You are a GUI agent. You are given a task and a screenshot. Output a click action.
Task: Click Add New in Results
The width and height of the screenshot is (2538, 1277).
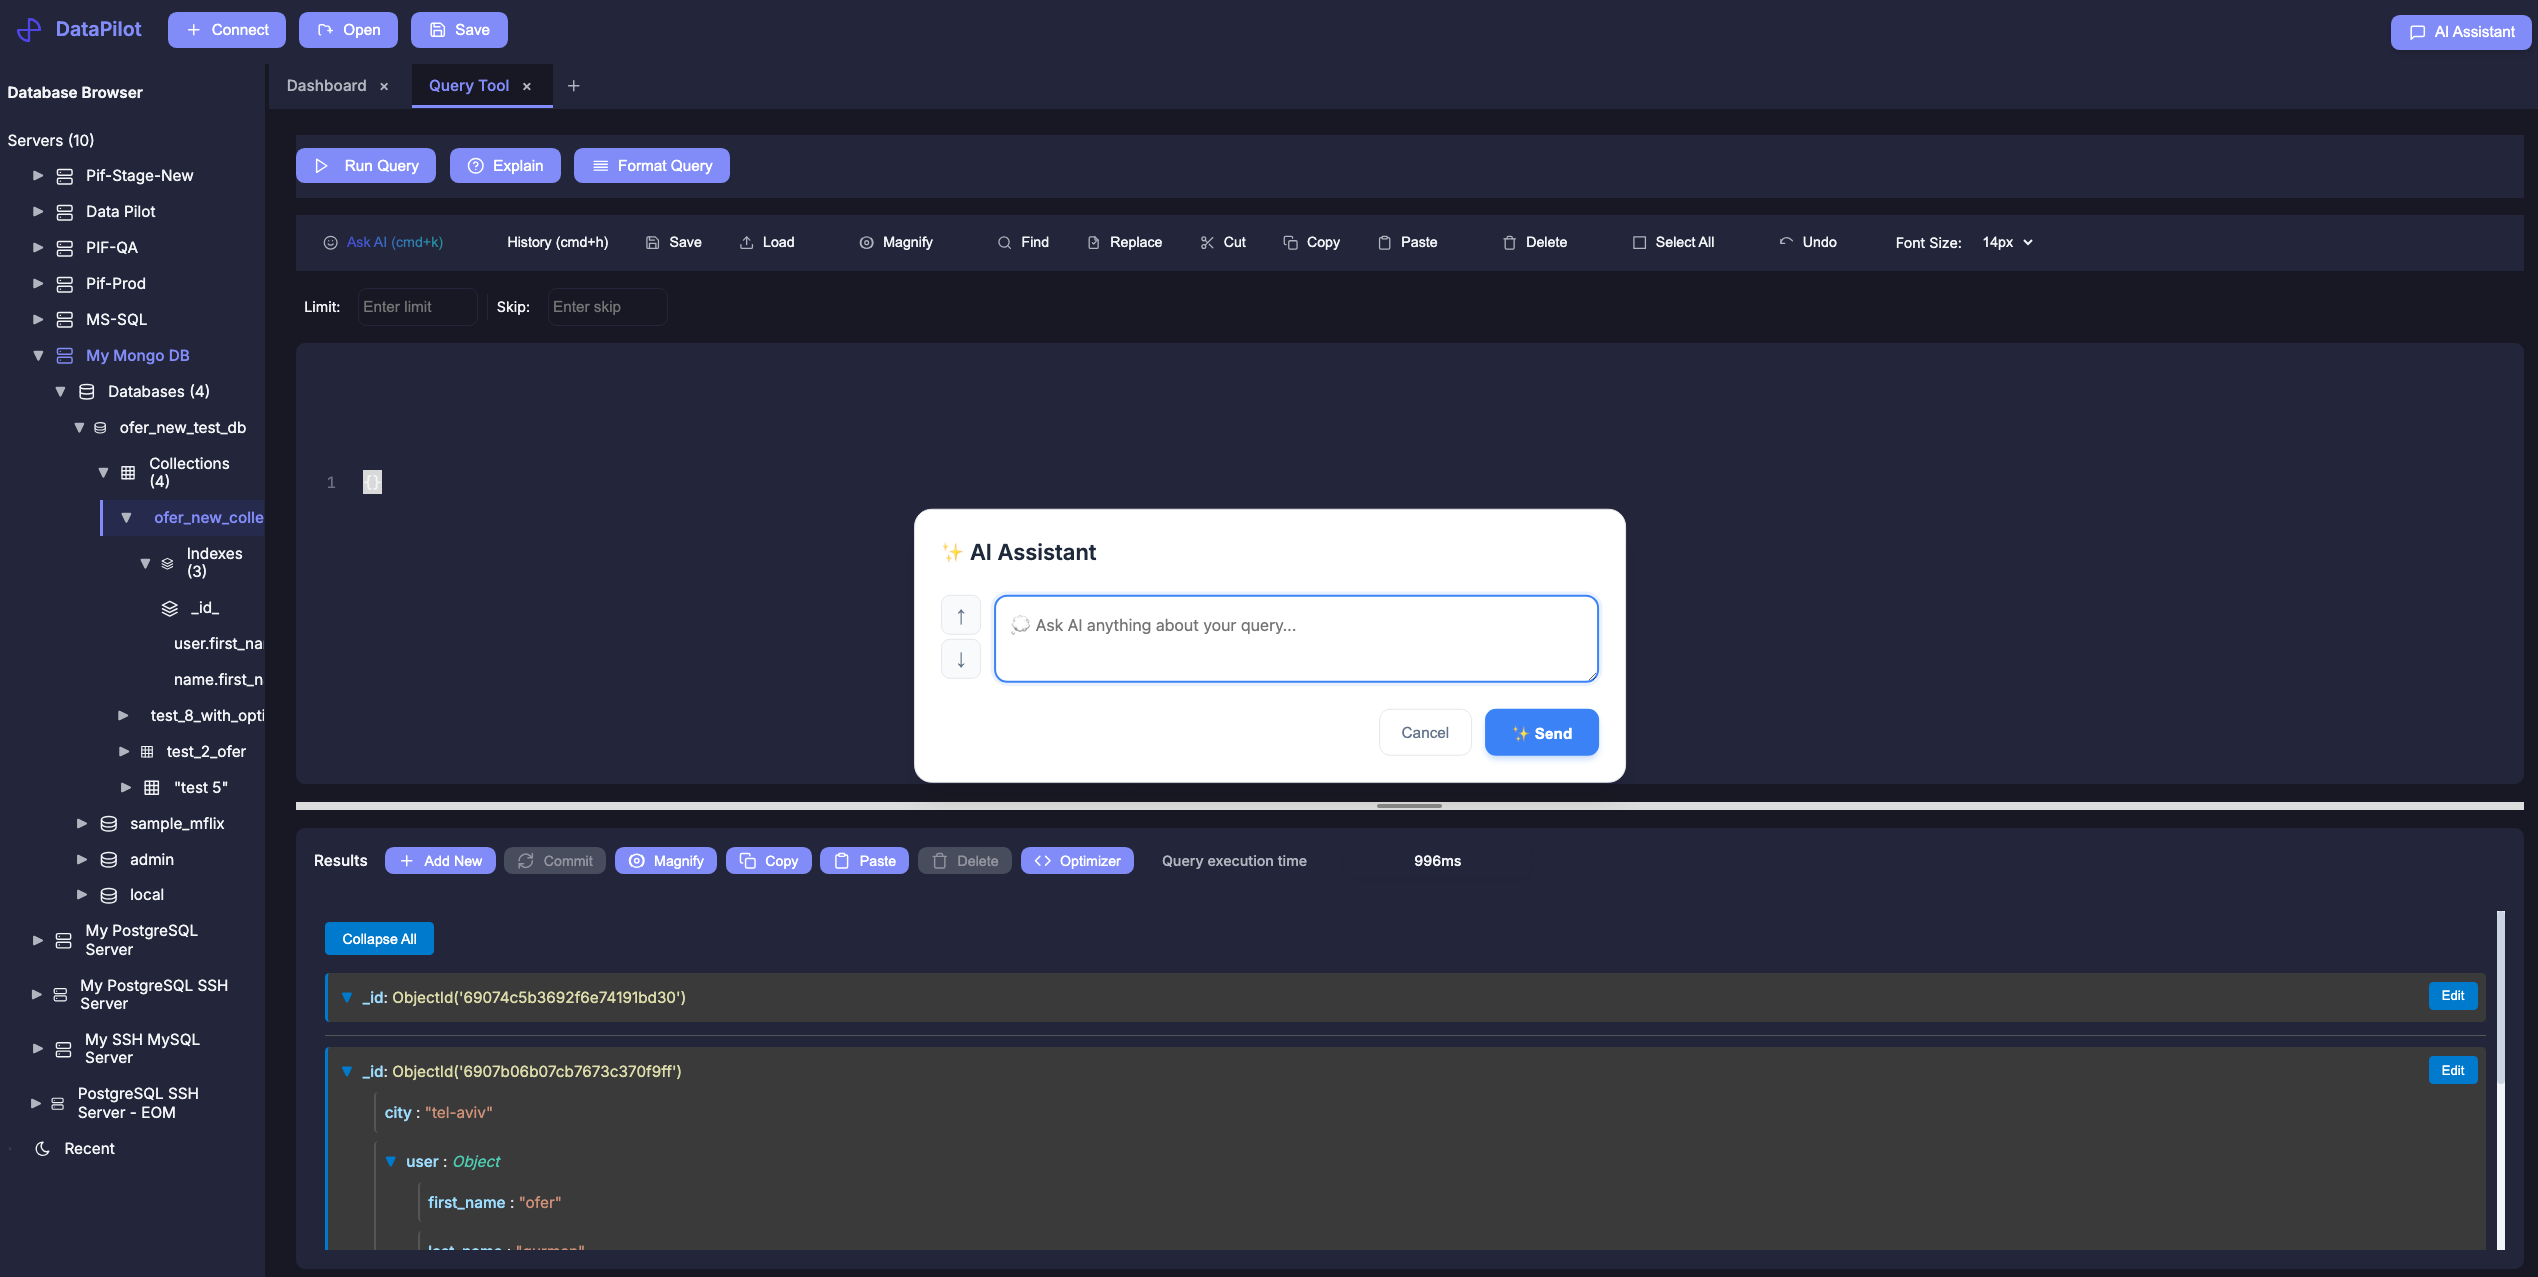click(440, 861)
